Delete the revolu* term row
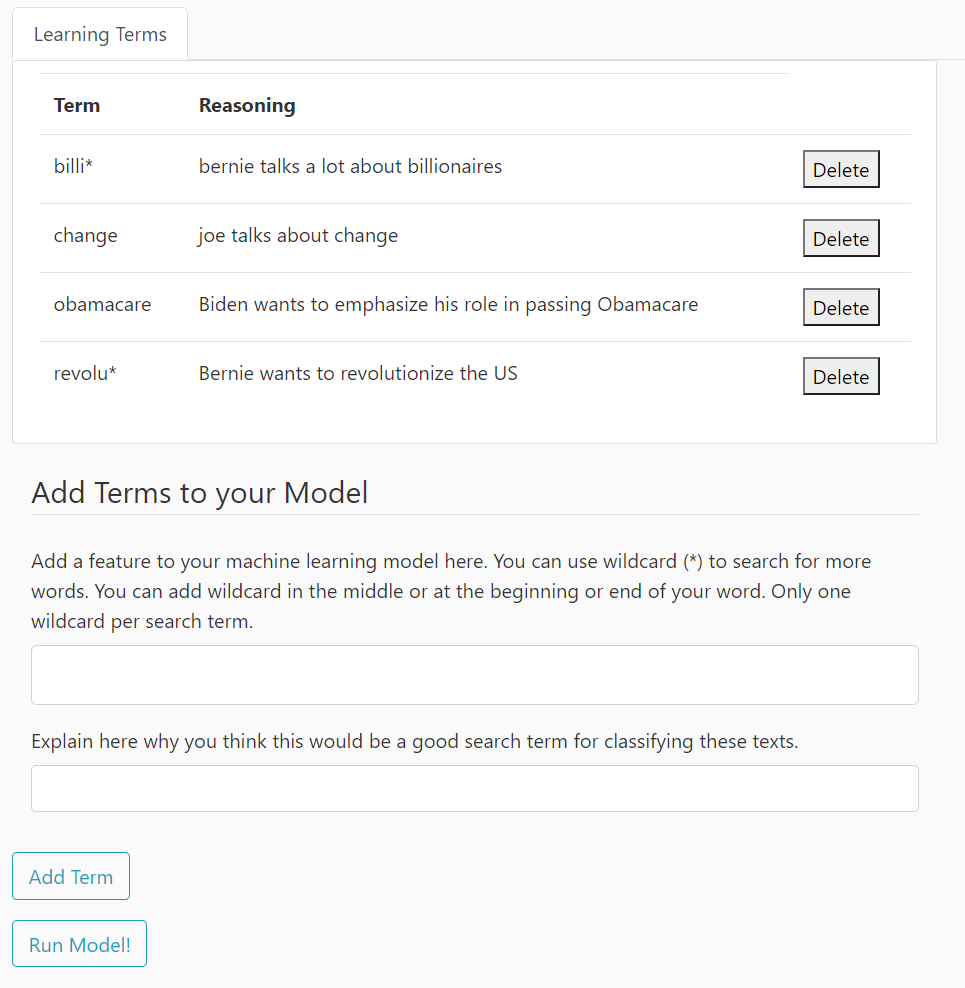The image size is (965, 988). click(x=840, y=377)
